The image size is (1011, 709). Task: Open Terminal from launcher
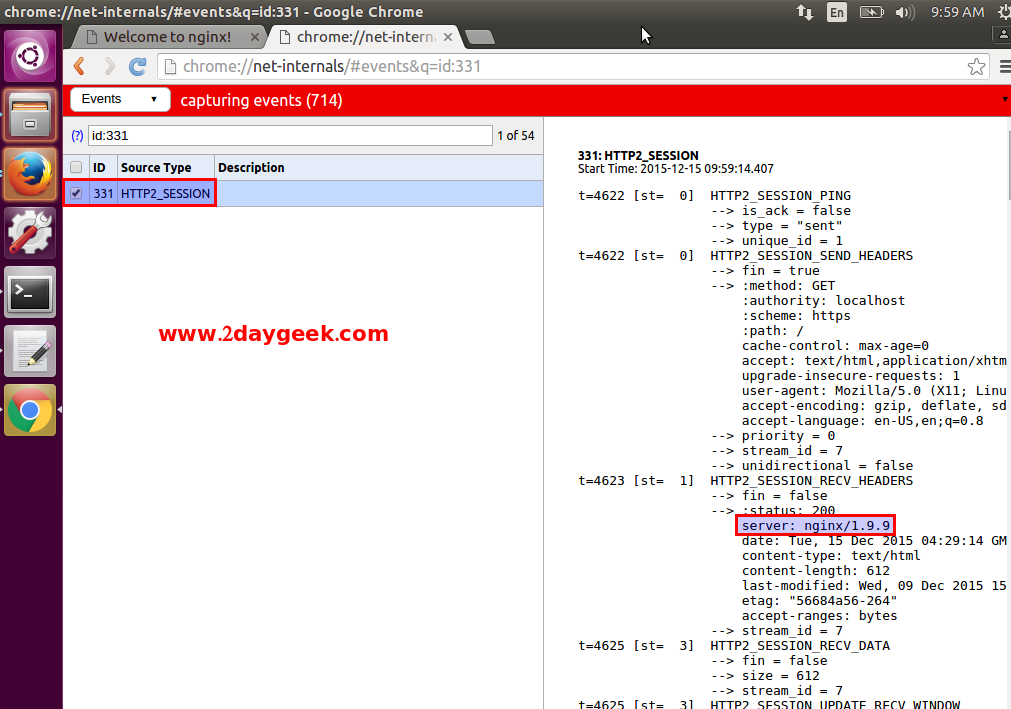coord(30,293)
